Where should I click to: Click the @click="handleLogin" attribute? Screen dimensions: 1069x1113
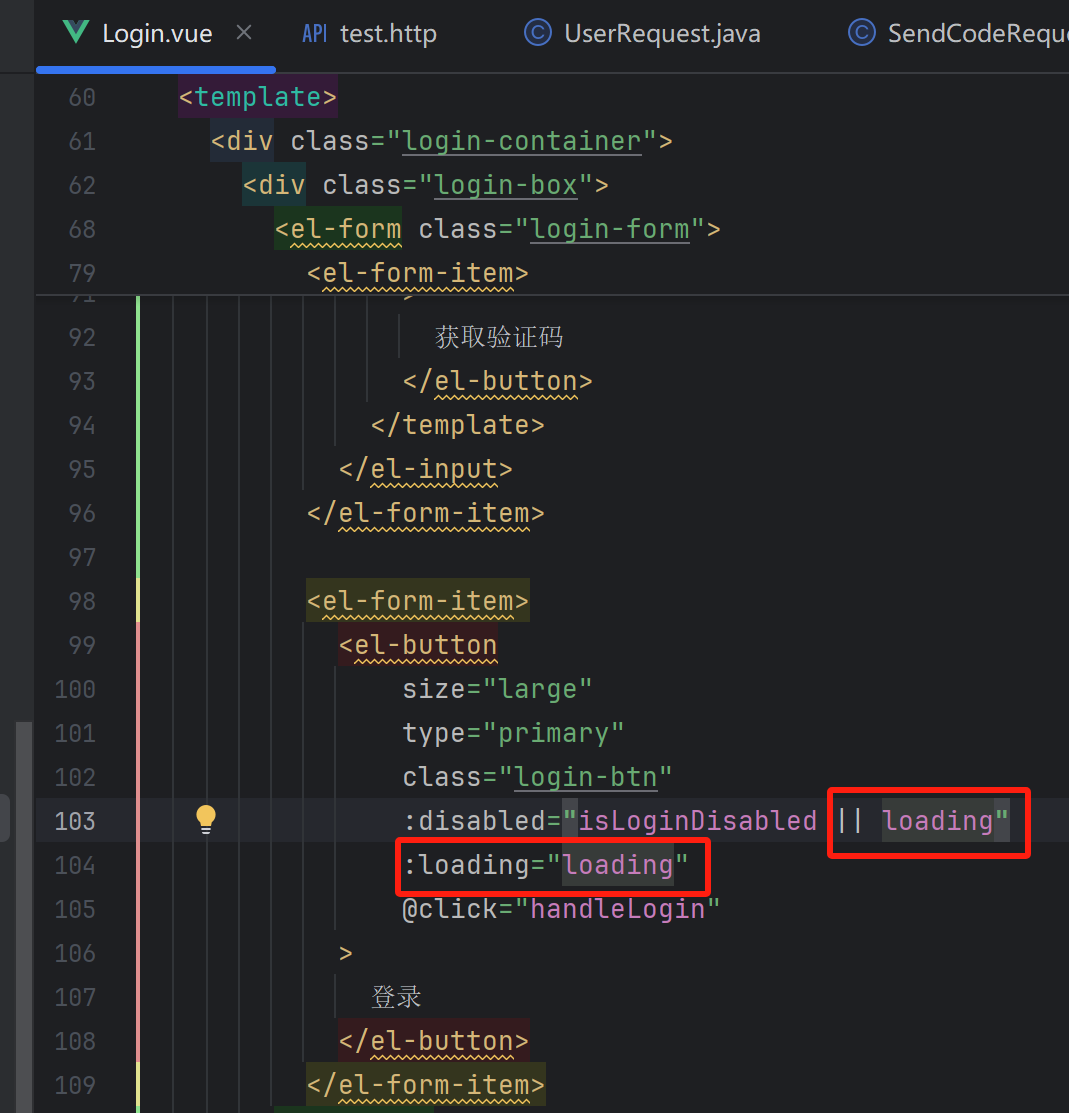(x=561, y=909)
